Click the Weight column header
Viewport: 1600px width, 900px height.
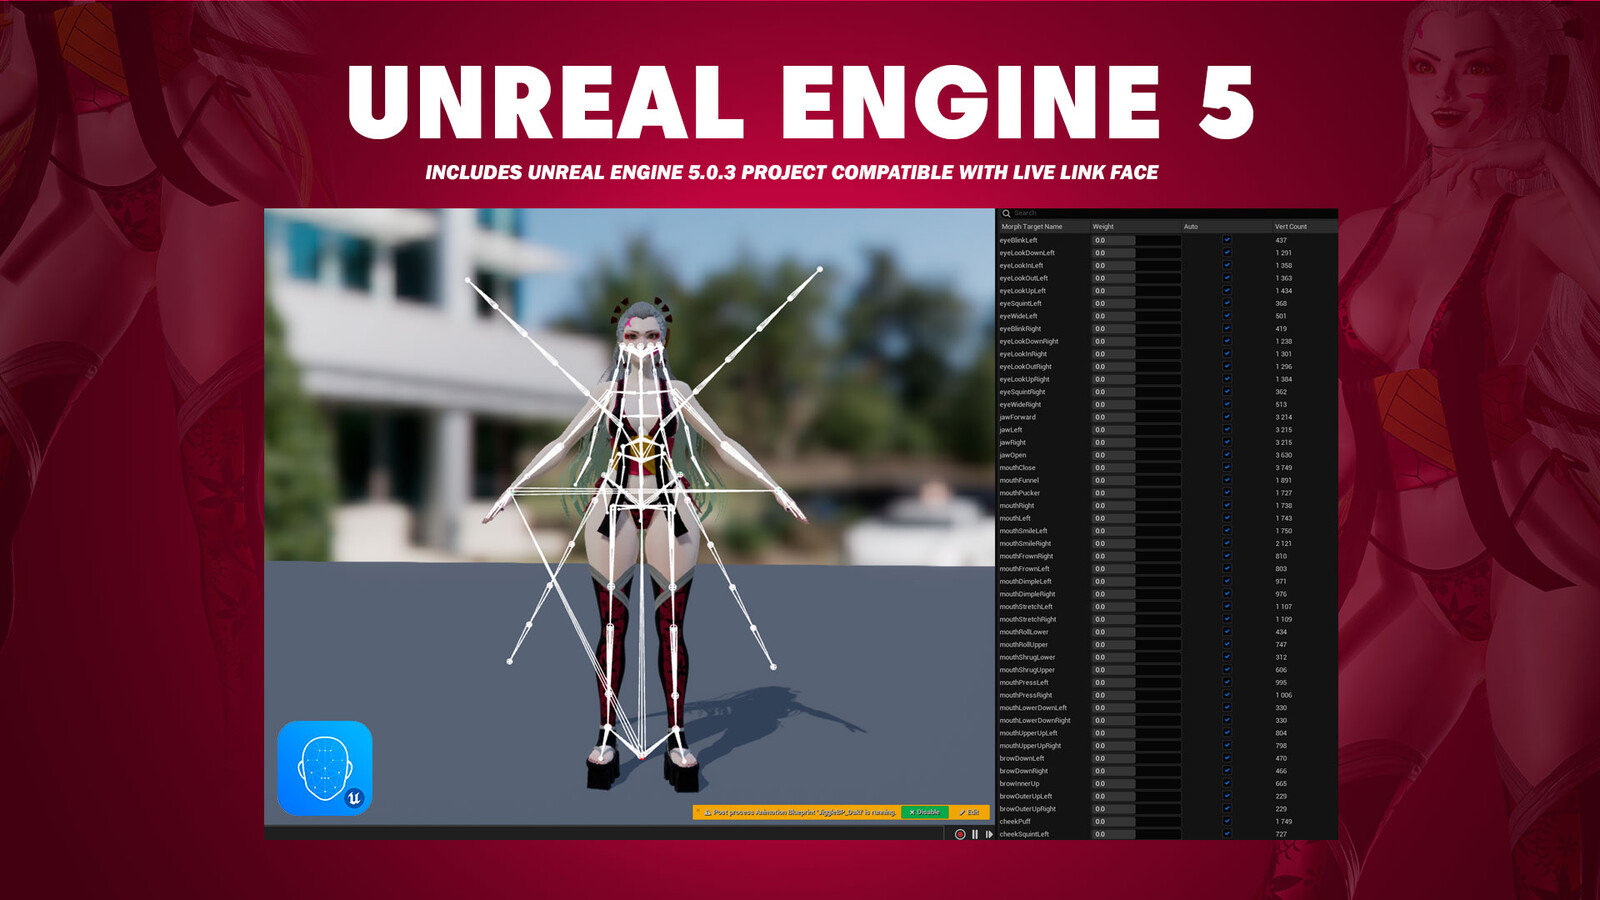coord(1104,226)
